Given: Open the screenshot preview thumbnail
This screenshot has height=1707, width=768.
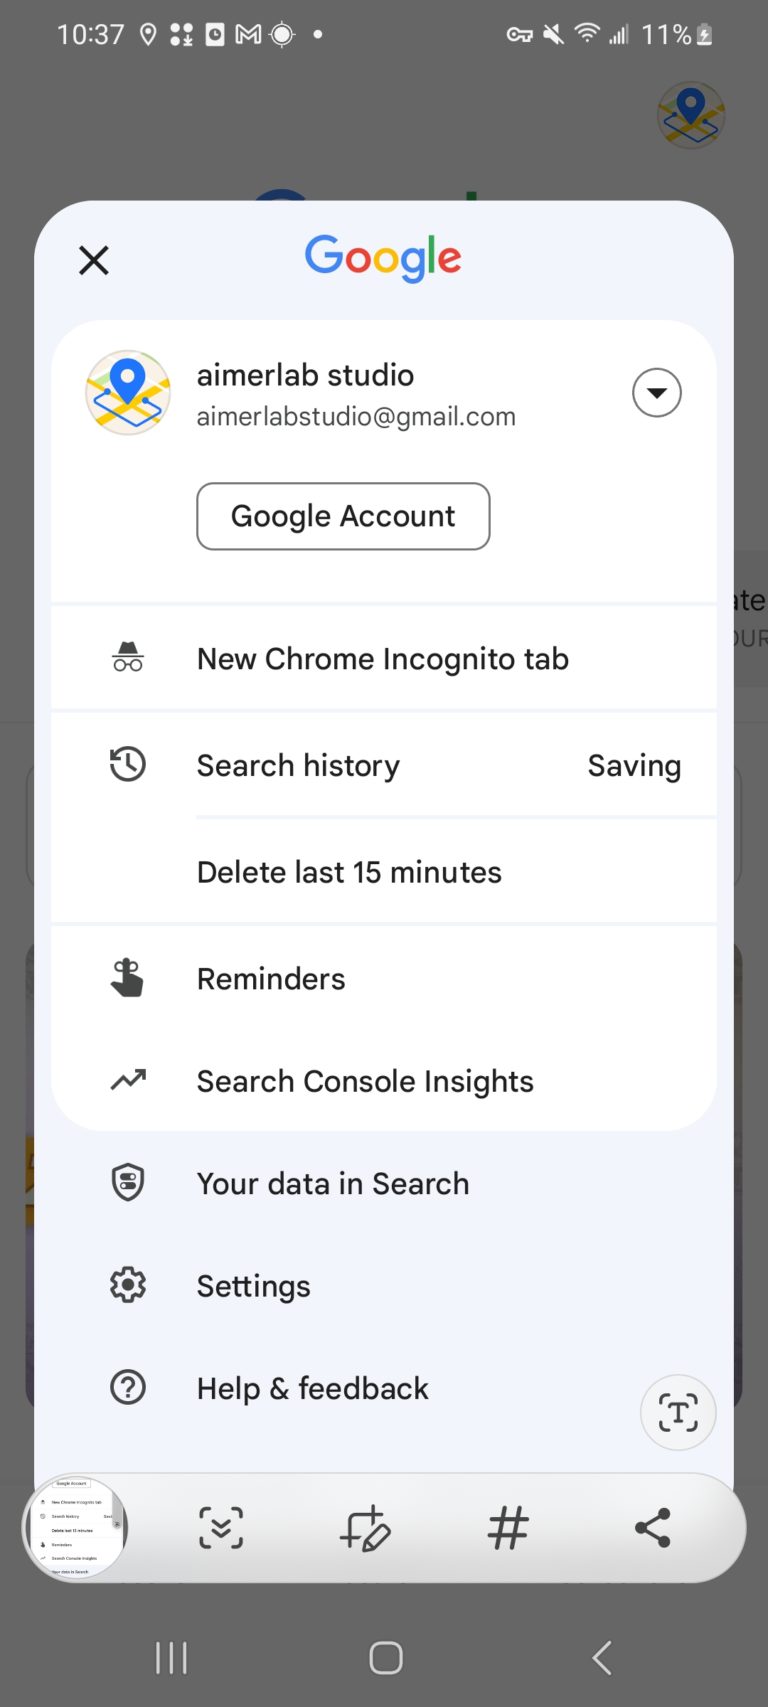Looking at the screenshot, I should [76, 1527].
